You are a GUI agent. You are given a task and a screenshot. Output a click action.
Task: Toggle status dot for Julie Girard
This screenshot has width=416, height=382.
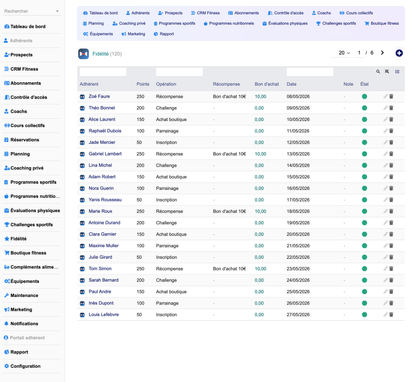click(x=364, y=257)
